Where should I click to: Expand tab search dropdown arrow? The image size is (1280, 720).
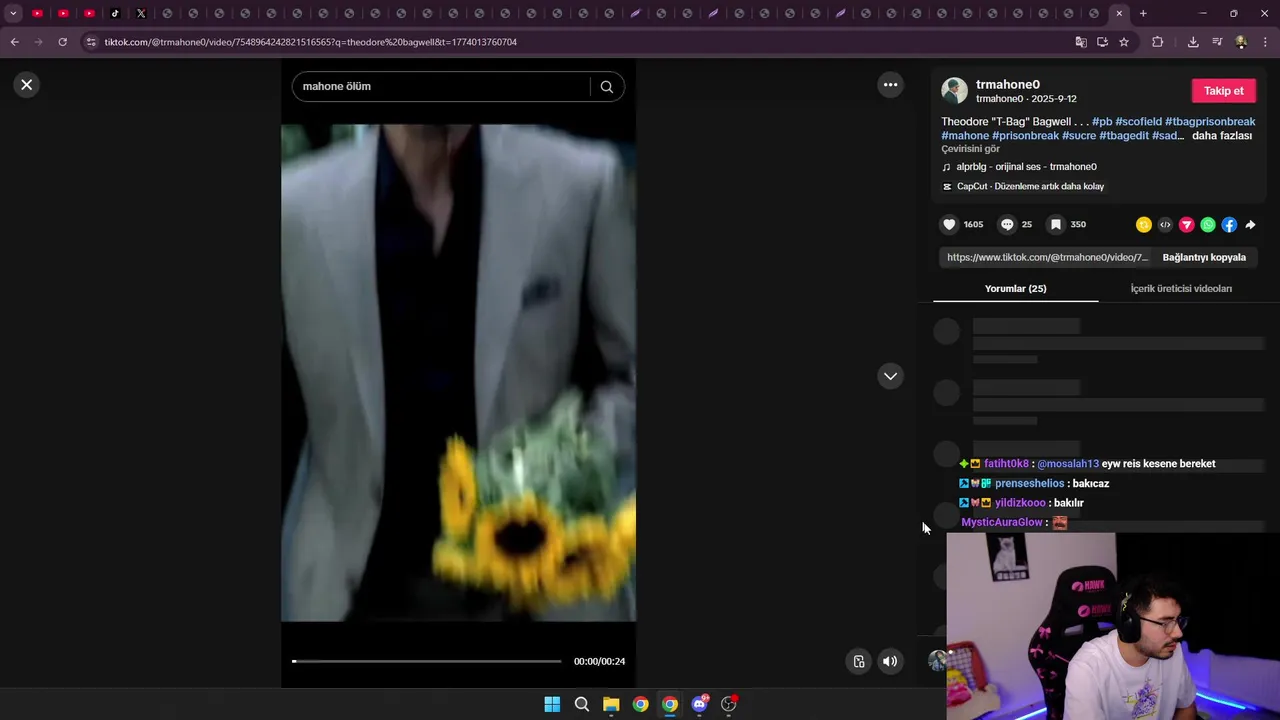coord(13,13)
